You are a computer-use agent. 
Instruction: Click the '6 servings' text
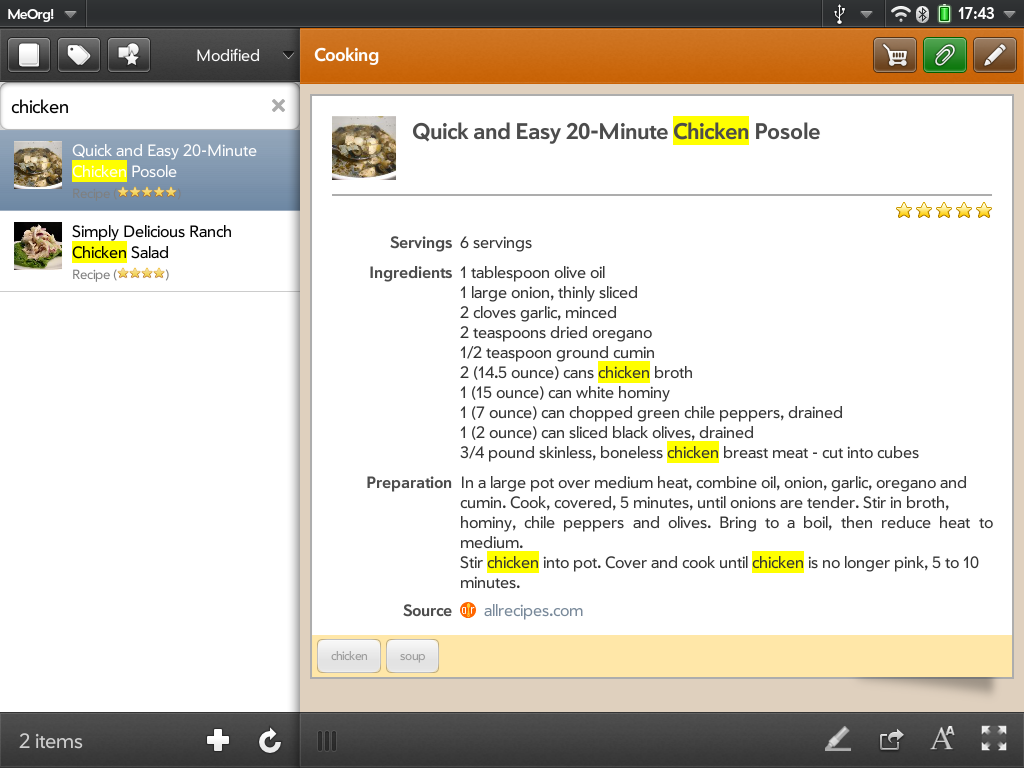point(496,243)
